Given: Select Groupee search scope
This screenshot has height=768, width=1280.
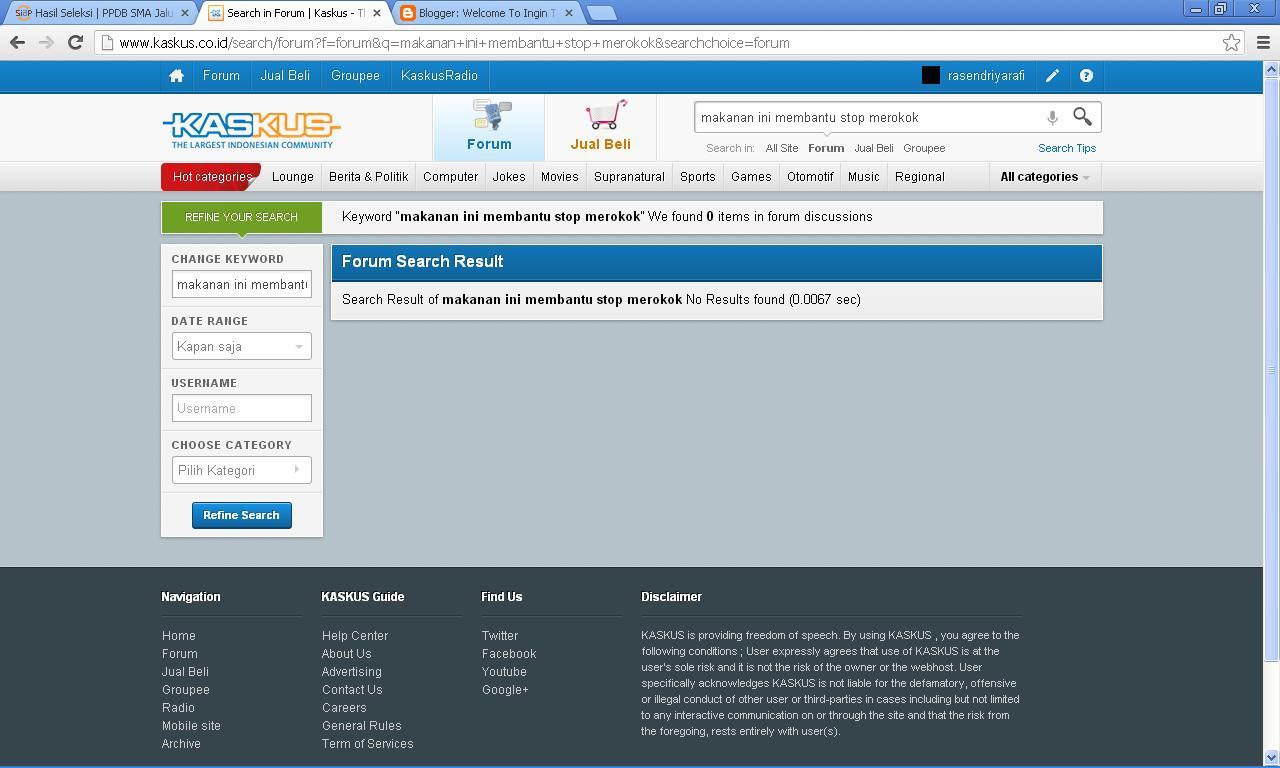Looking at the screenshot, I should 924,148.
